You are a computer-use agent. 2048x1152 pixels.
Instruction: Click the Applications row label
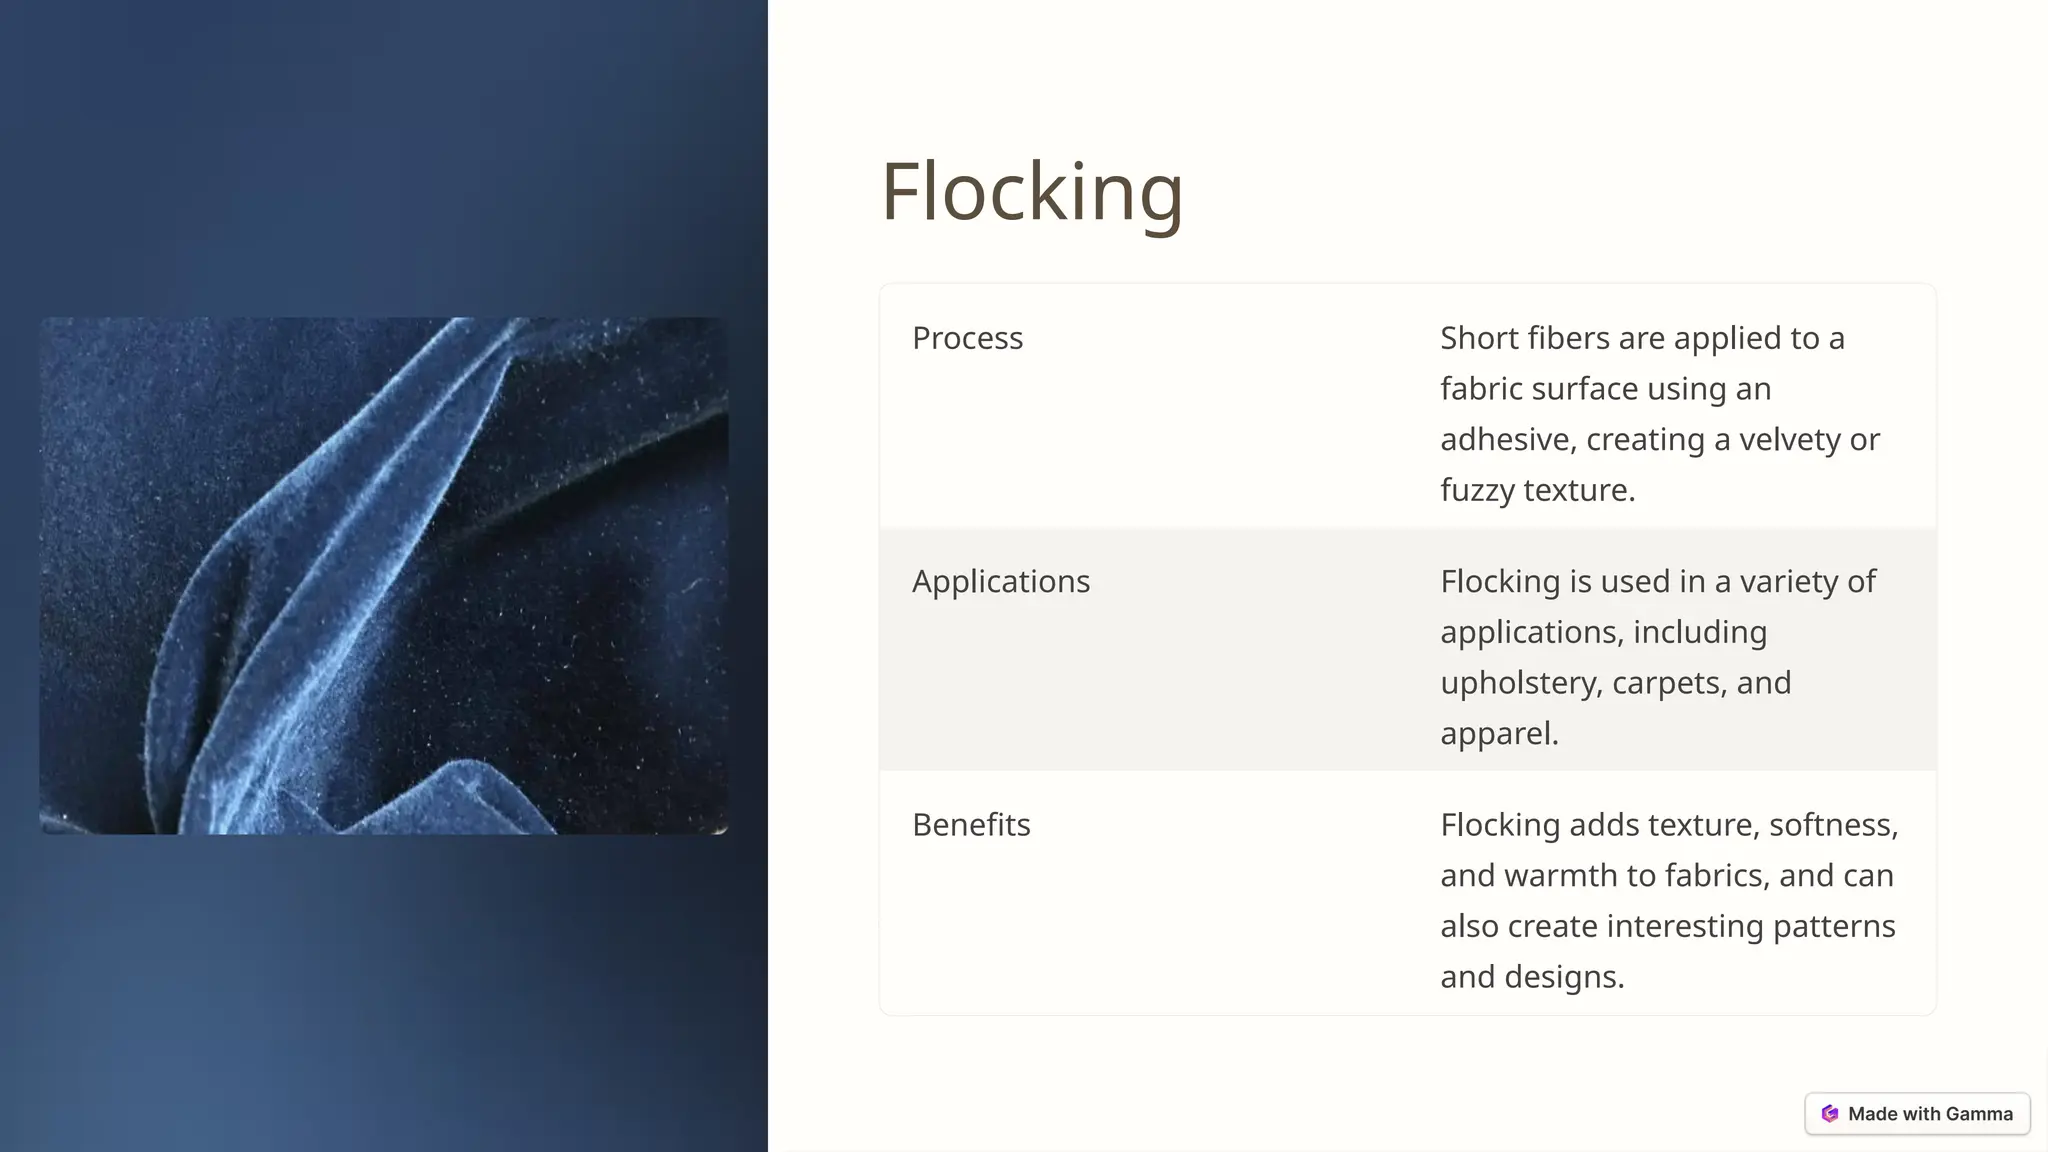click(1000, 581)
